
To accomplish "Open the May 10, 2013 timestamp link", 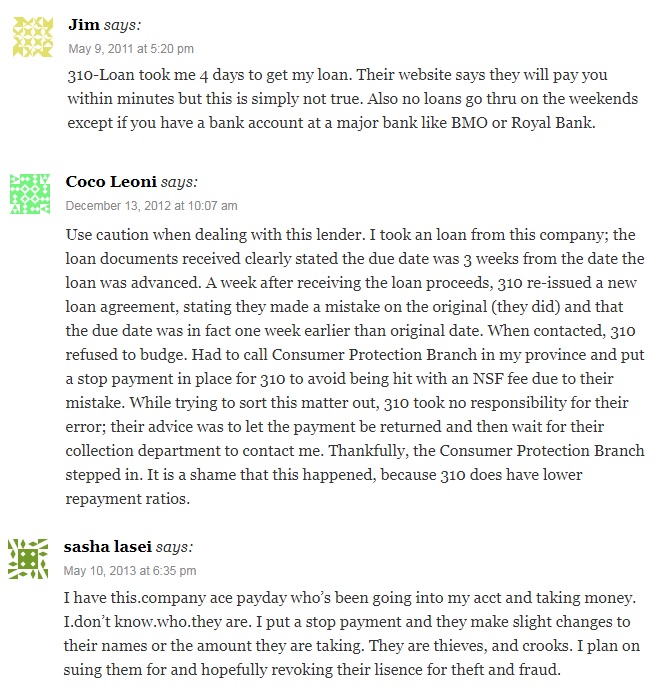I will point(130,571).
